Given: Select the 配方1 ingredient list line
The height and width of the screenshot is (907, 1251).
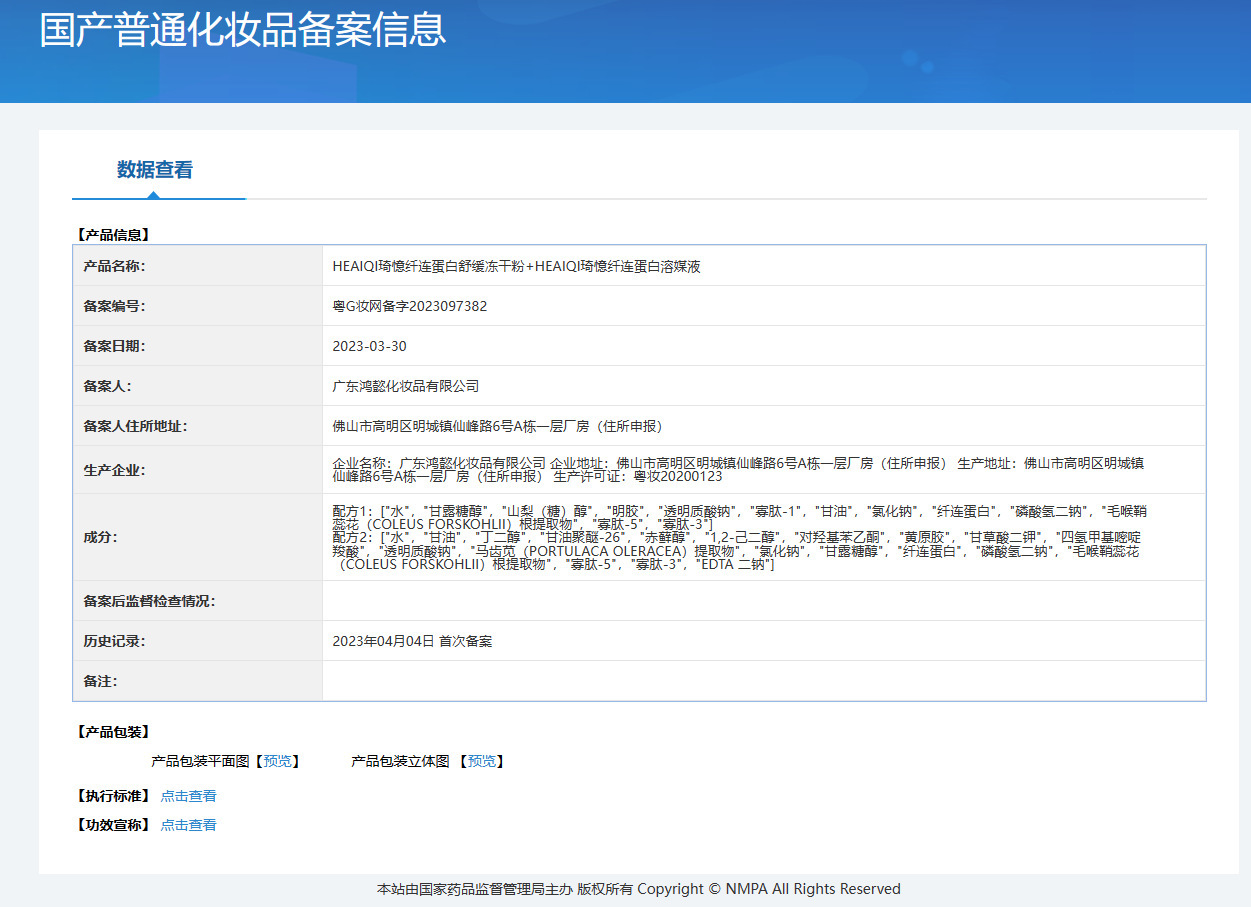Looking at the screenshot, I should [738, 516].
